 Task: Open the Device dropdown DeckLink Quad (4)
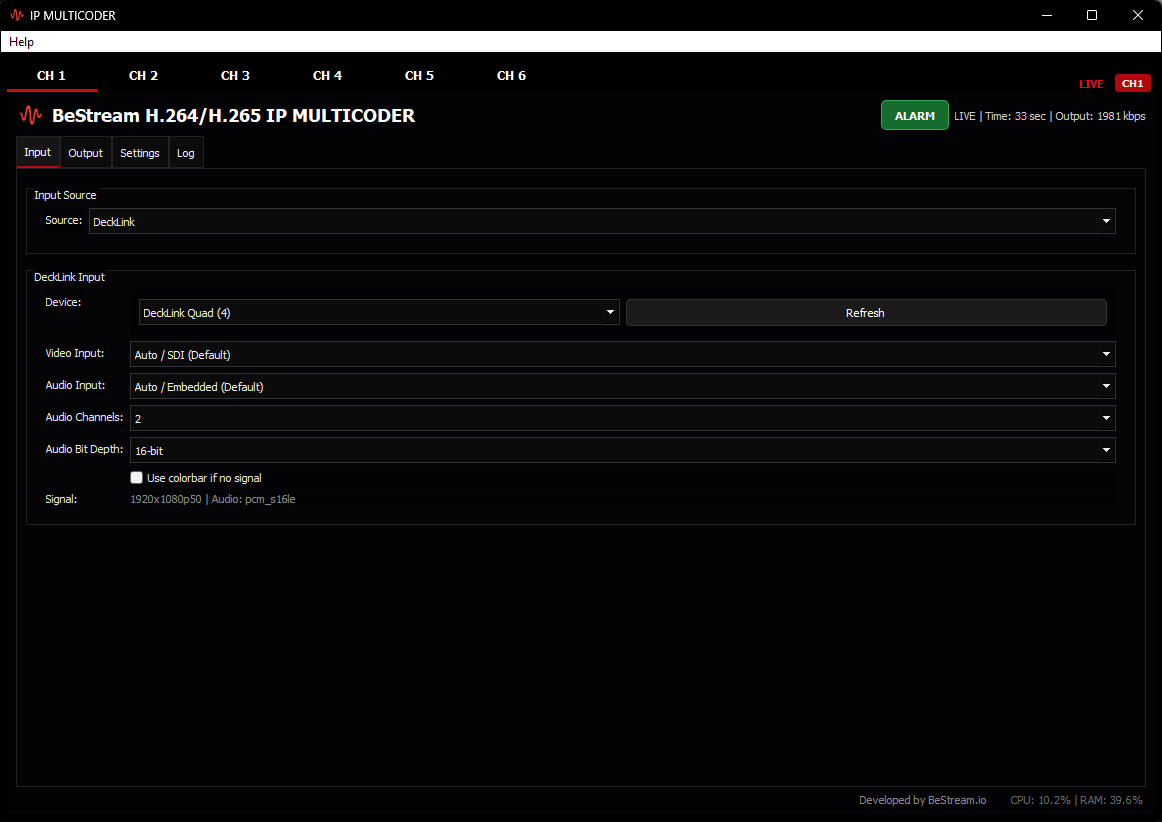click(379, 313)
